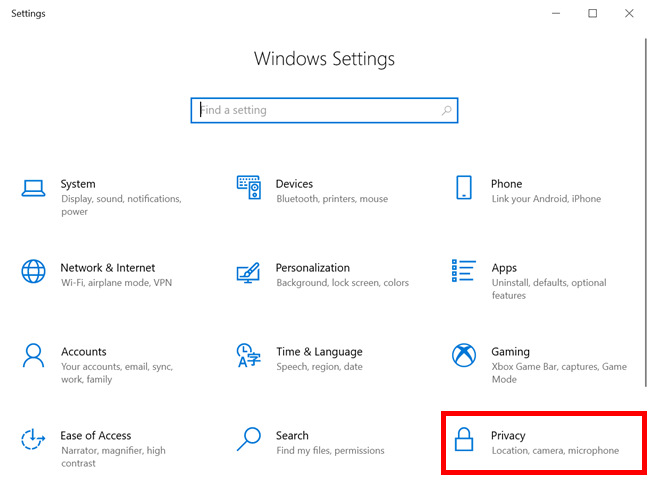Choose Ease of Access label
The height and width of the screenshot is (479, 648).
(96, 436)
